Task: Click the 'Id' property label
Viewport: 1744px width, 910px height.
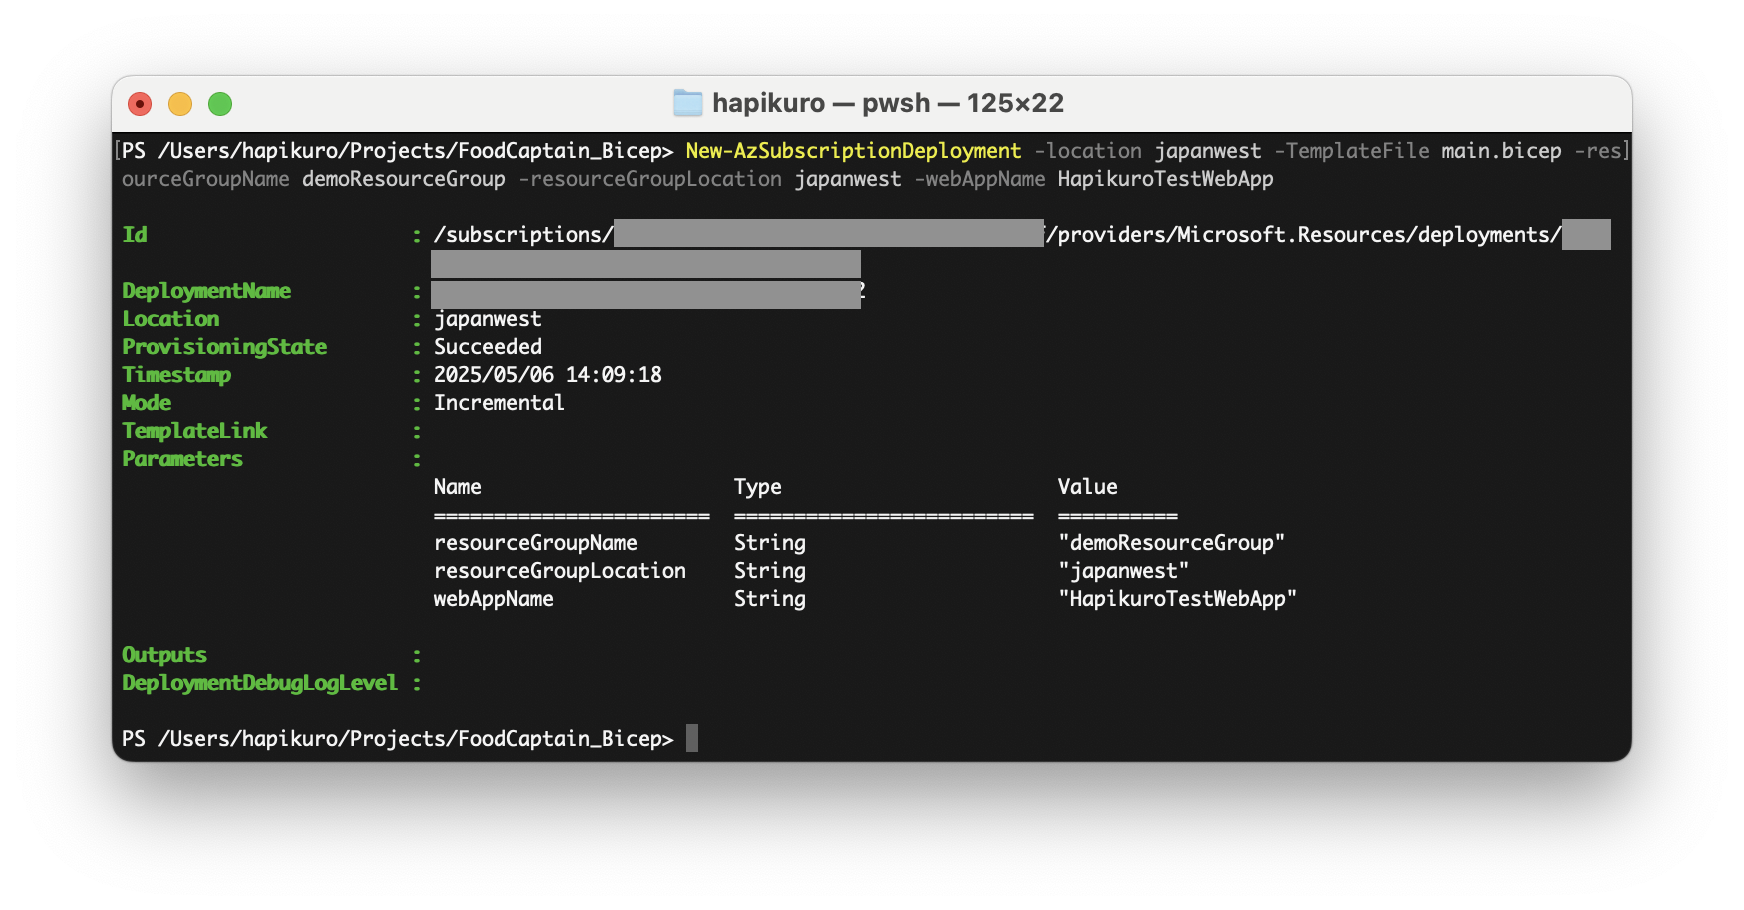Action: point(135,235)
